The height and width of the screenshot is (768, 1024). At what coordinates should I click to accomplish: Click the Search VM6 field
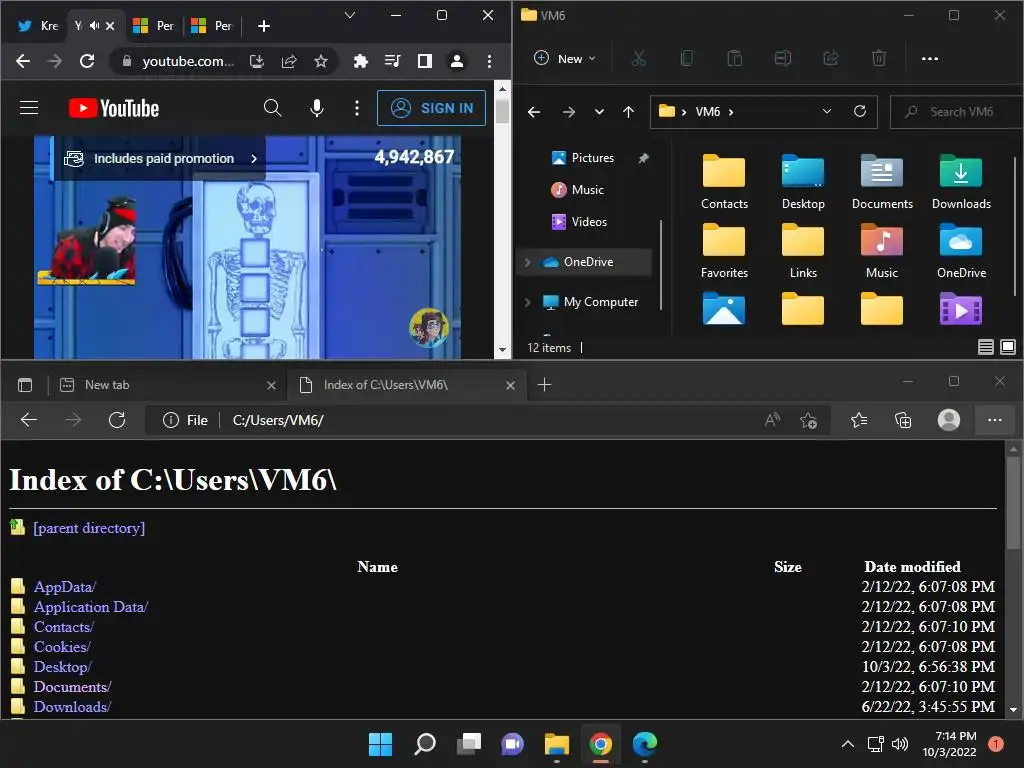pyautogui.click(x=957, y=112)
